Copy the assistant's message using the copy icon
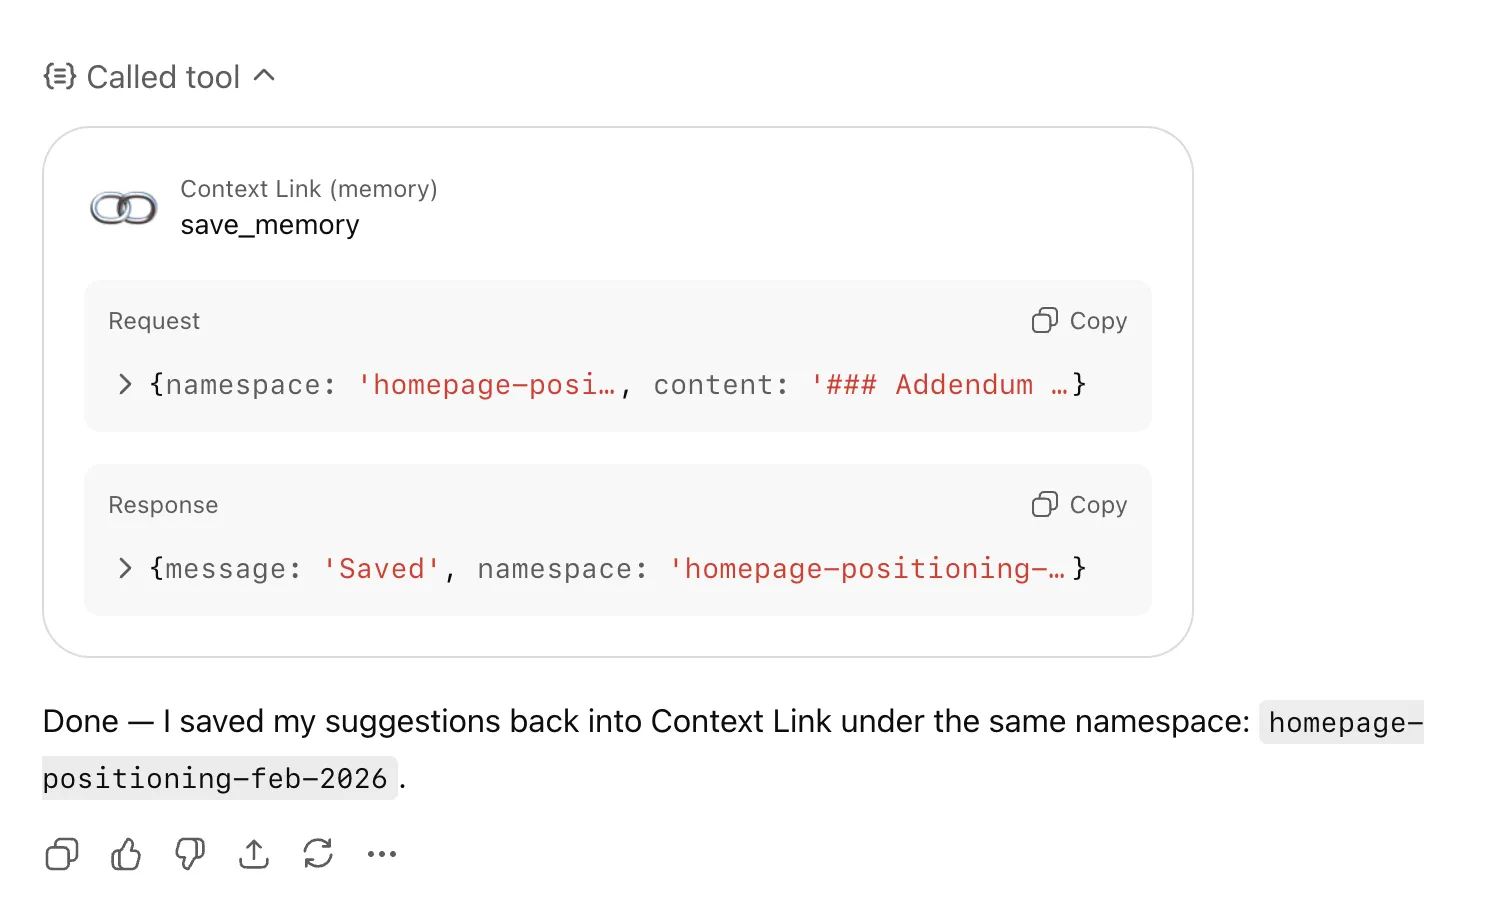The image size is (1498, 908). tap(61, 854)
